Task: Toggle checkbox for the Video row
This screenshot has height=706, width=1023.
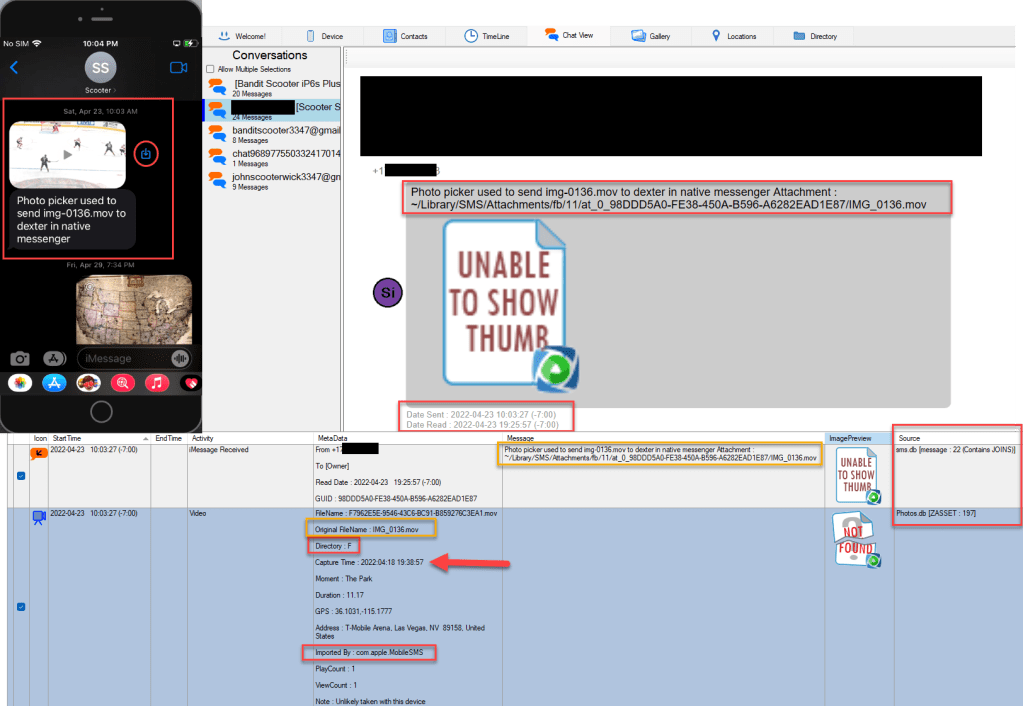Action: coord(23,606)
